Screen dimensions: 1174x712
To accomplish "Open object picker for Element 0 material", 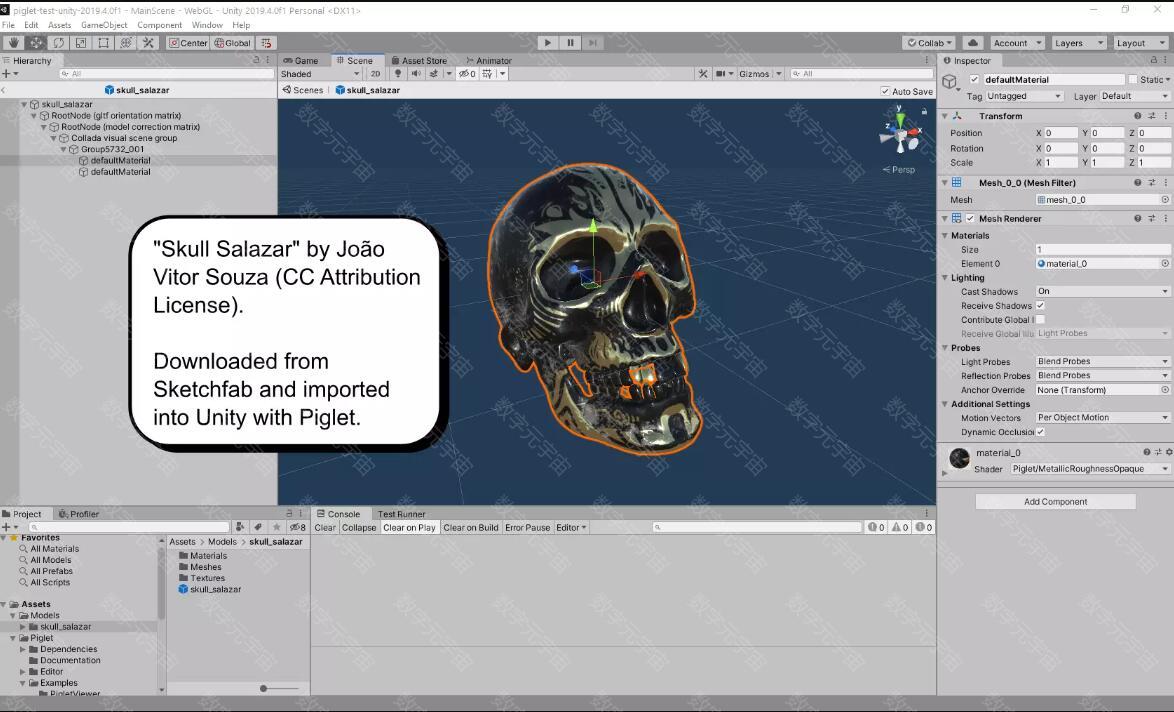I will 1165,264.
